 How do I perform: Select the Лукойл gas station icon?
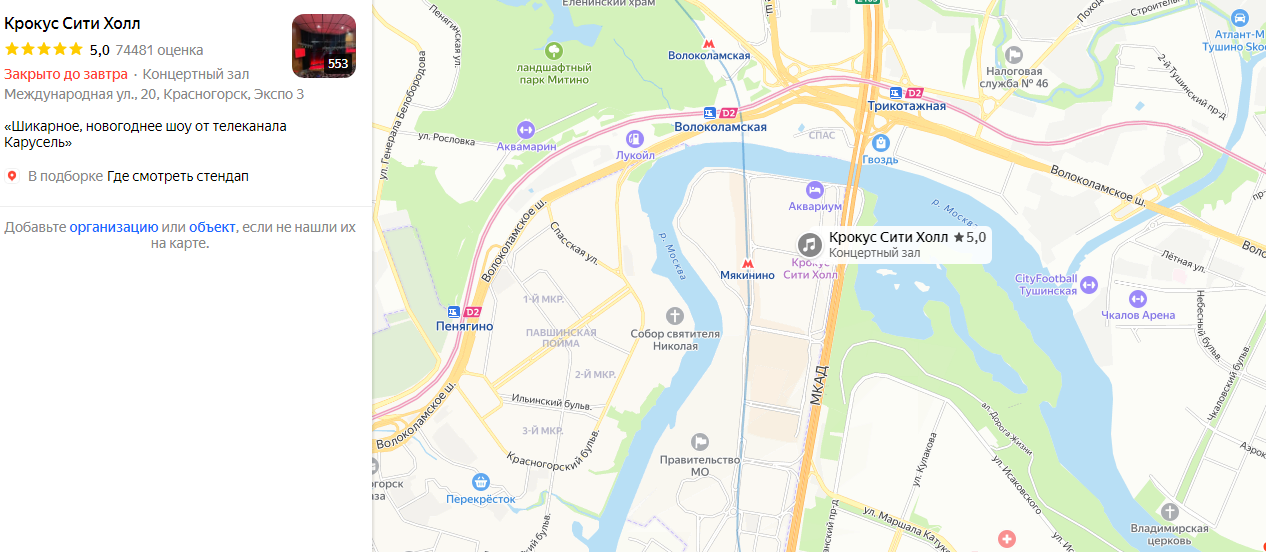[634, 139]
